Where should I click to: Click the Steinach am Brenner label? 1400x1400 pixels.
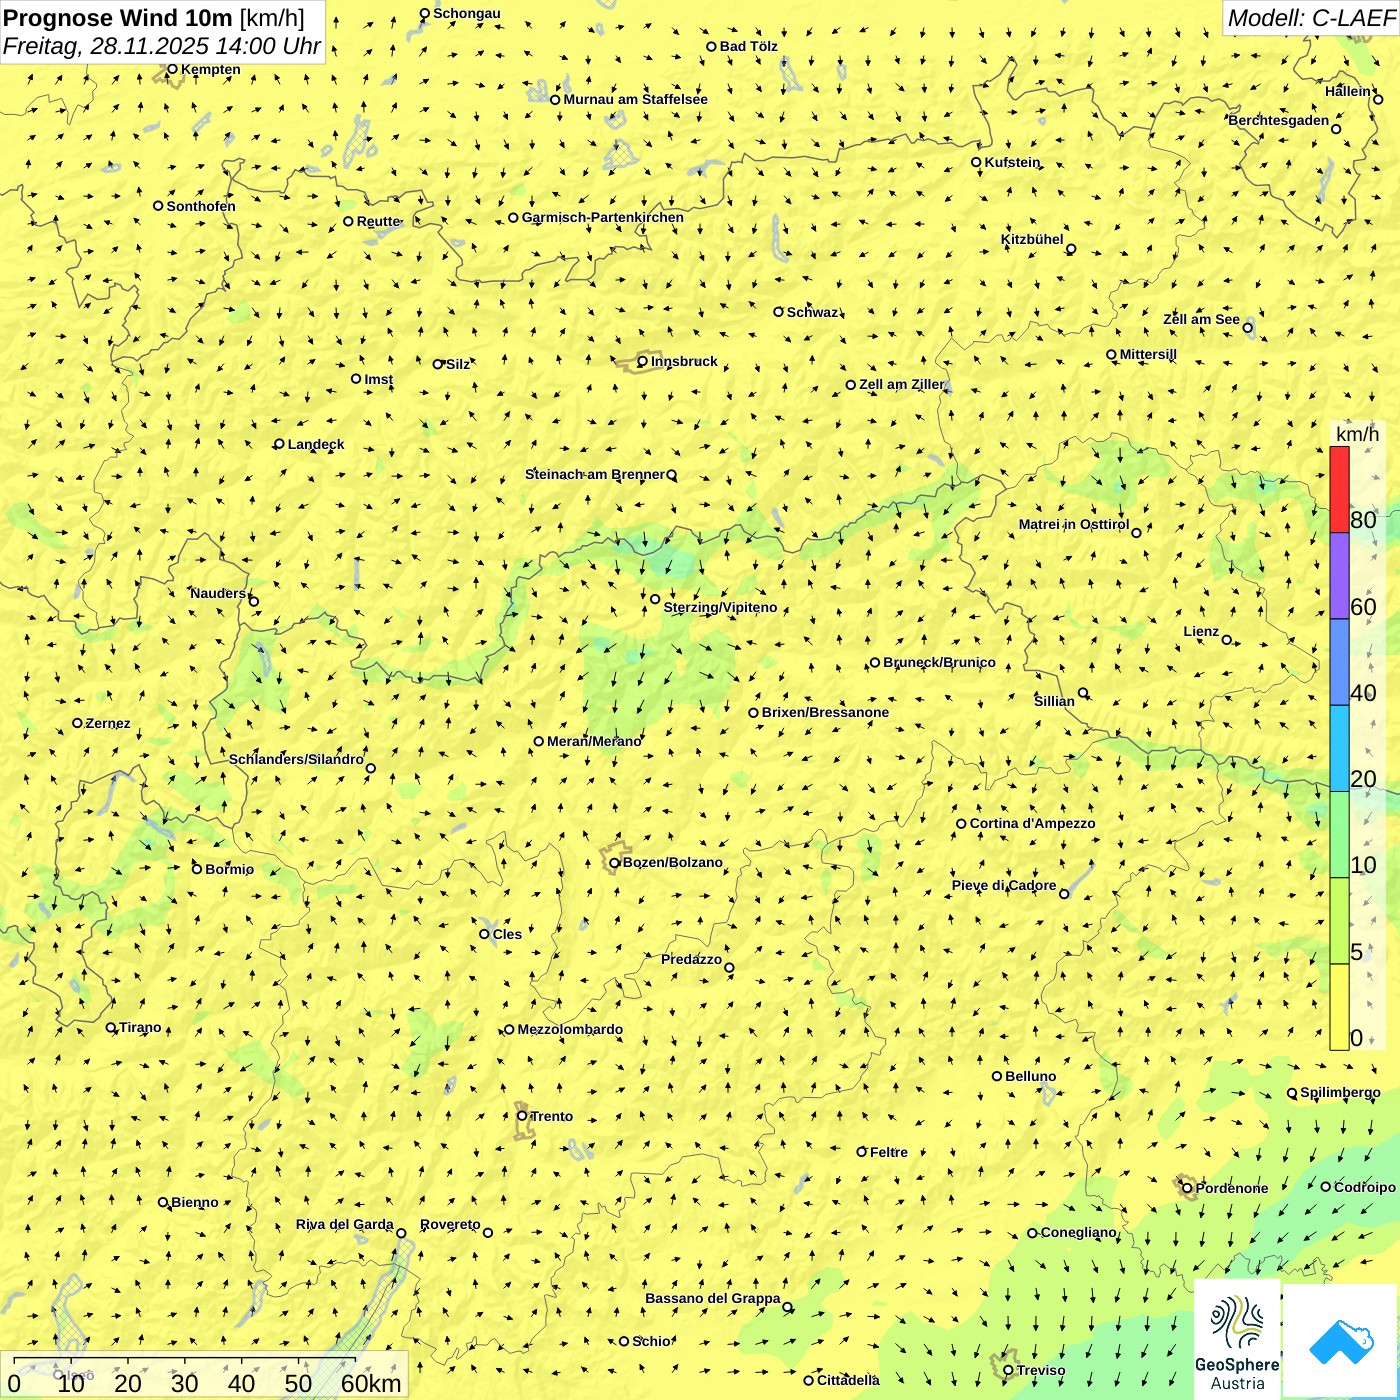pos(594,474)
